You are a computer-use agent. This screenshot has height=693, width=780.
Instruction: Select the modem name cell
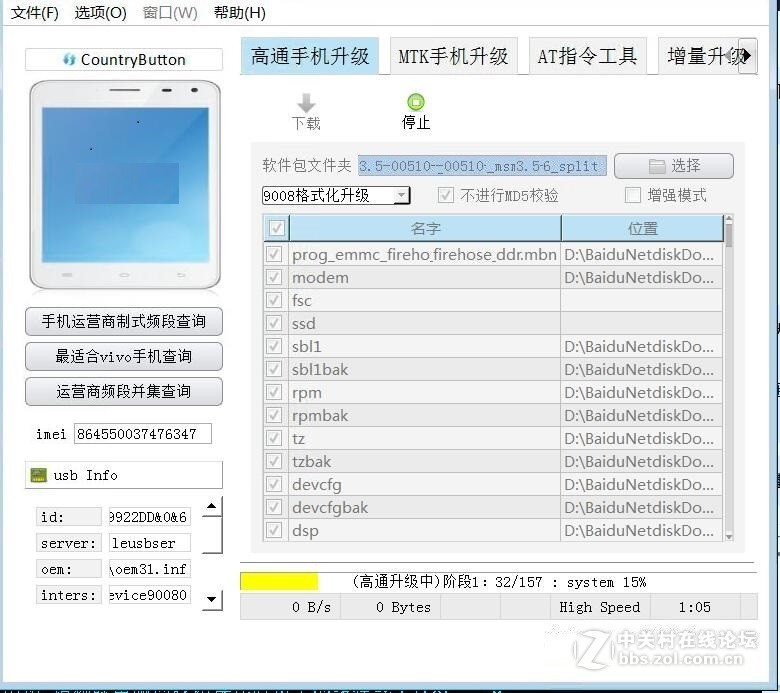(424, 277)
